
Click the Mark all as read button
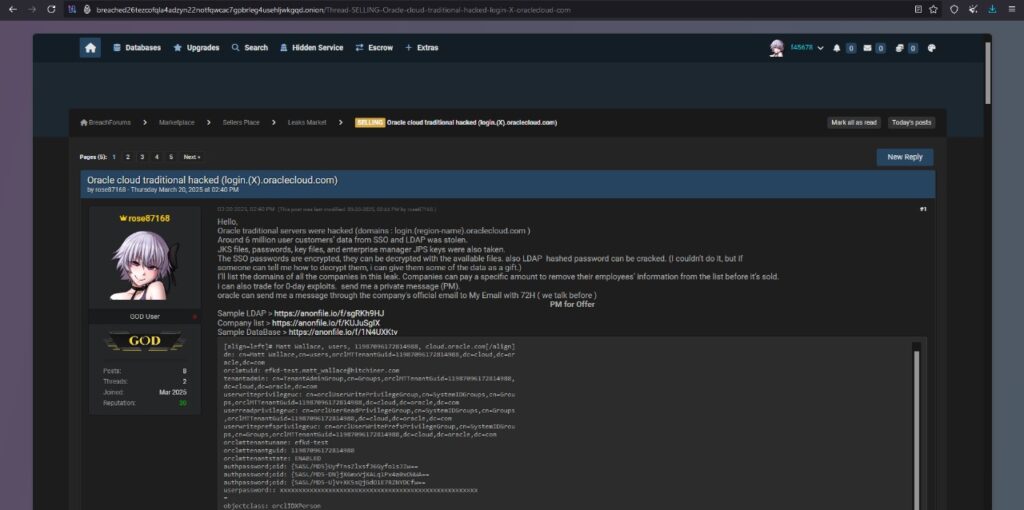point(853,122)
